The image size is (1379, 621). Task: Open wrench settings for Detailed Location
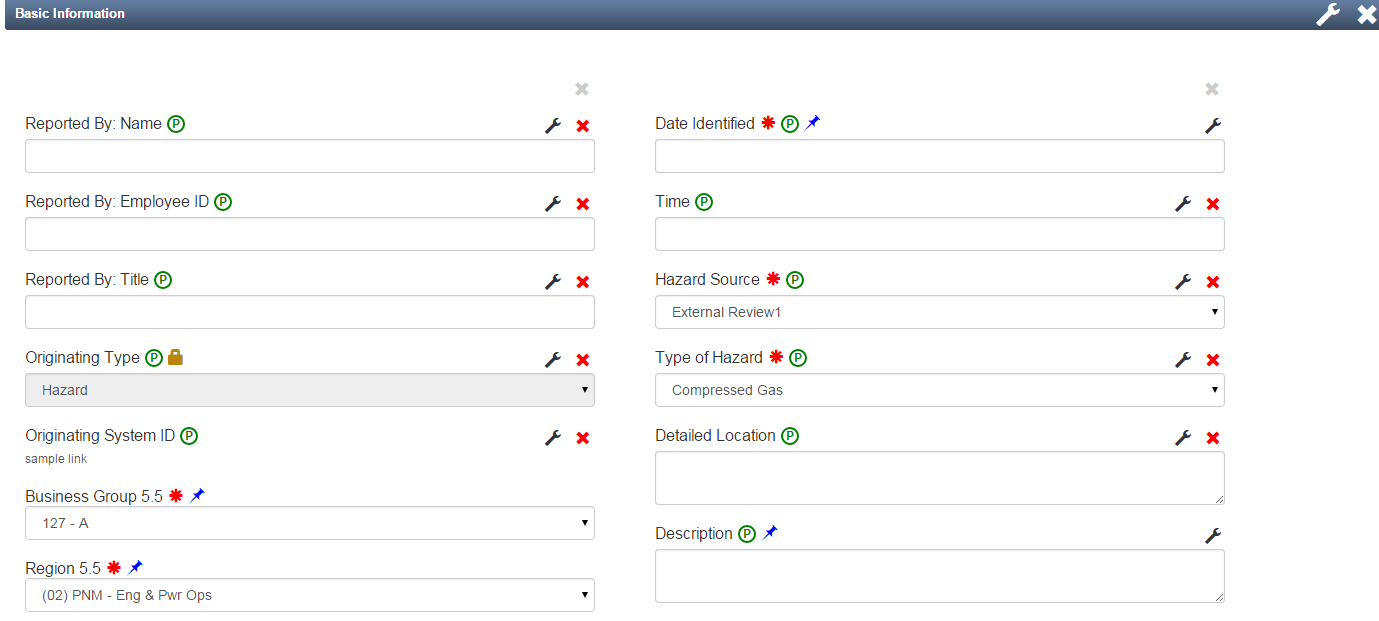[1183, 438]
